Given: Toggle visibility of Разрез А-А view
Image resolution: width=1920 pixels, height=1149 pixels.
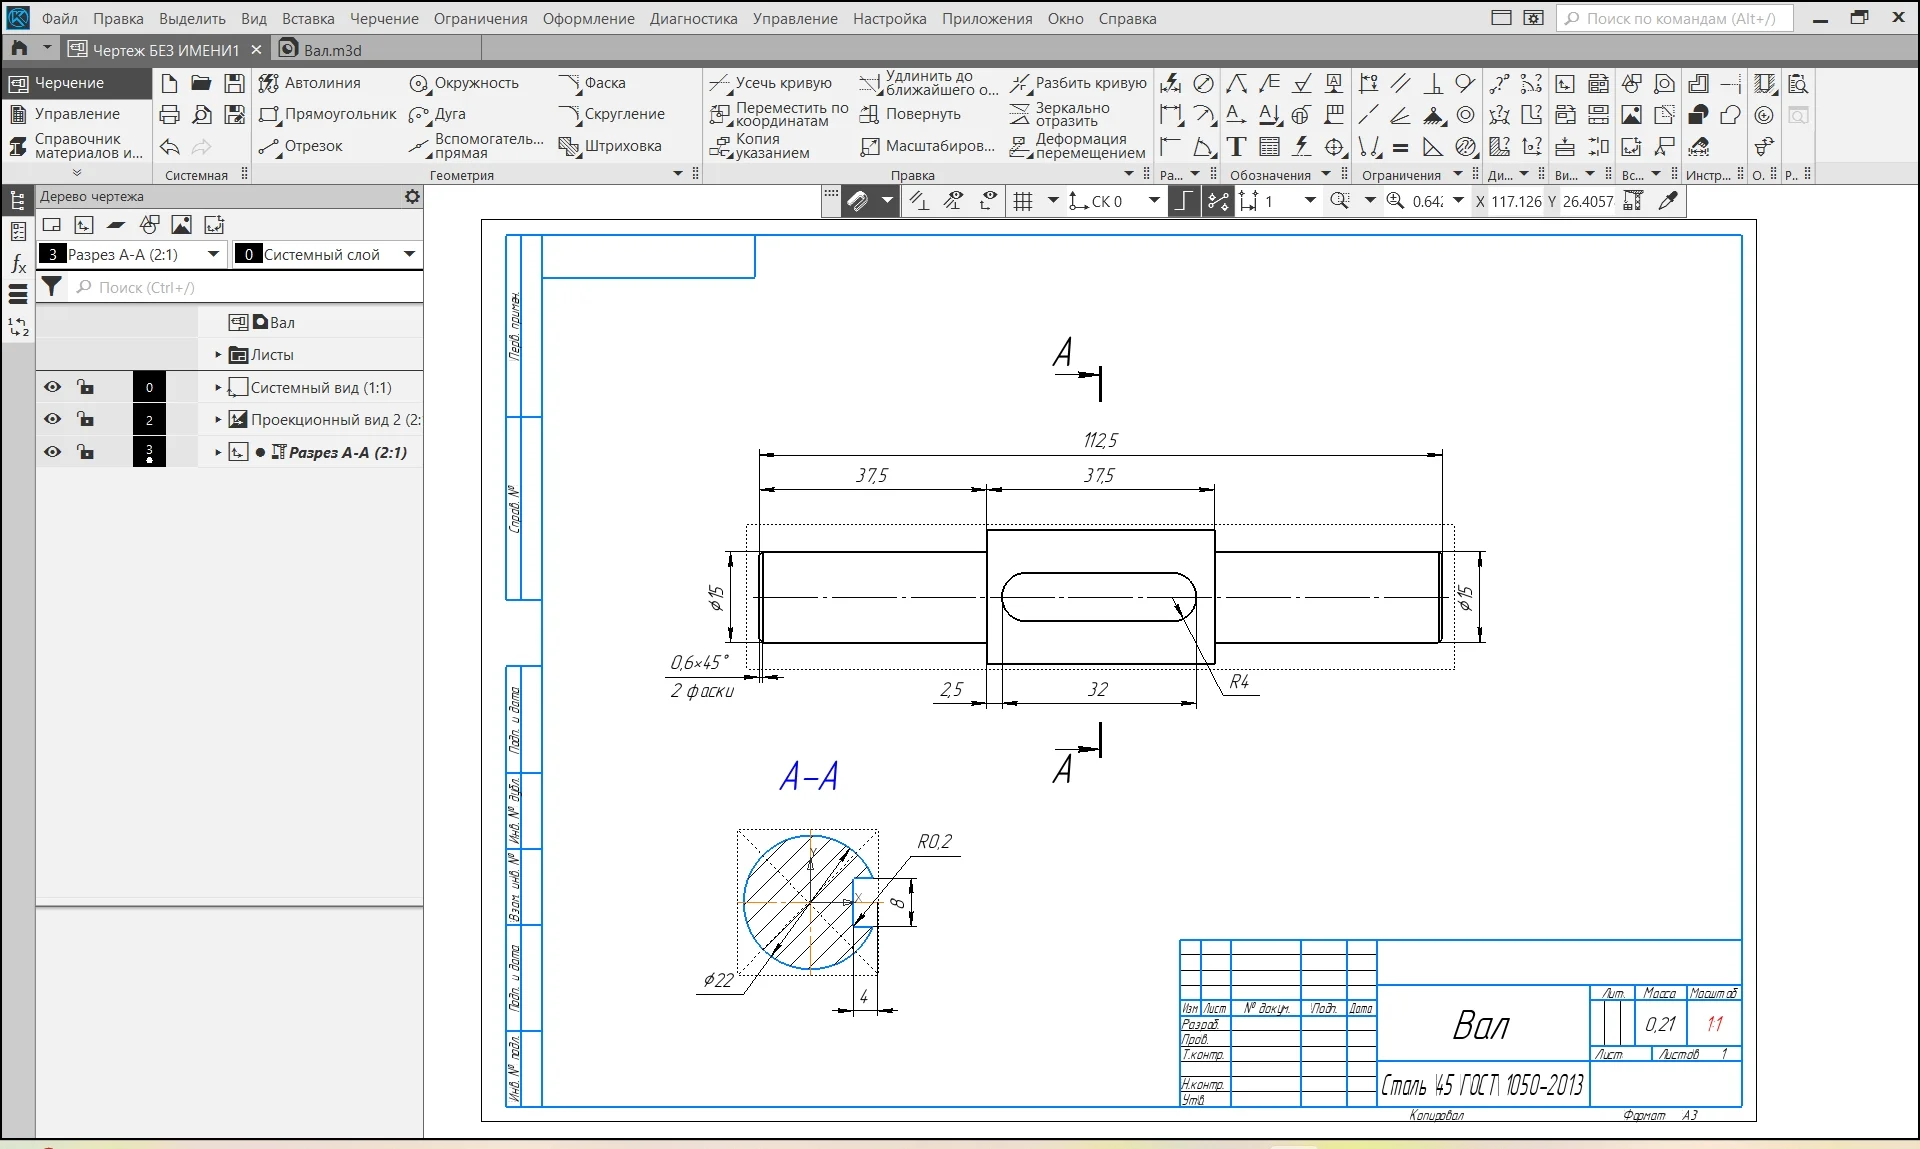Looking at the screenshot, I should (x=53, y=452).
